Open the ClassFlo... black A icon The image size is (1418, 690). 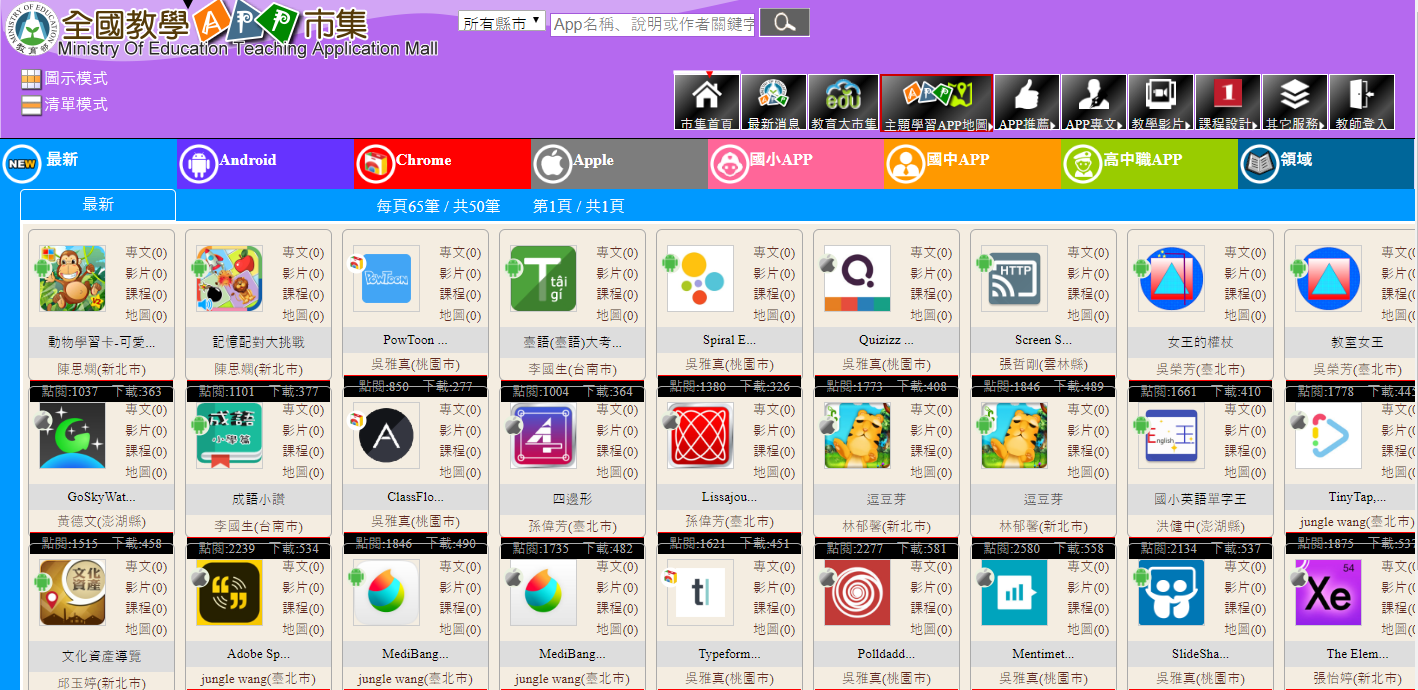click(386, 436)
